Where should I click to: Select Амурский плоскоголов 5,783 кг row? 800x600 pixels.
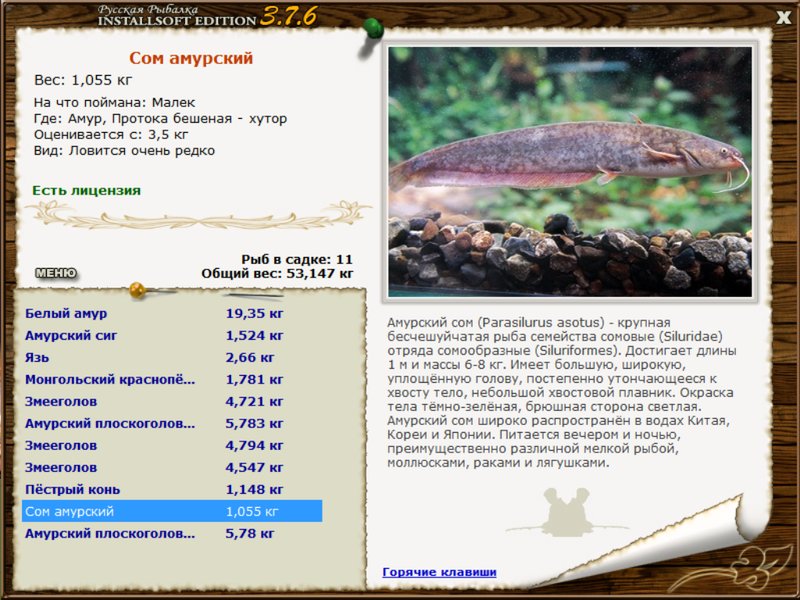point(172,423)
